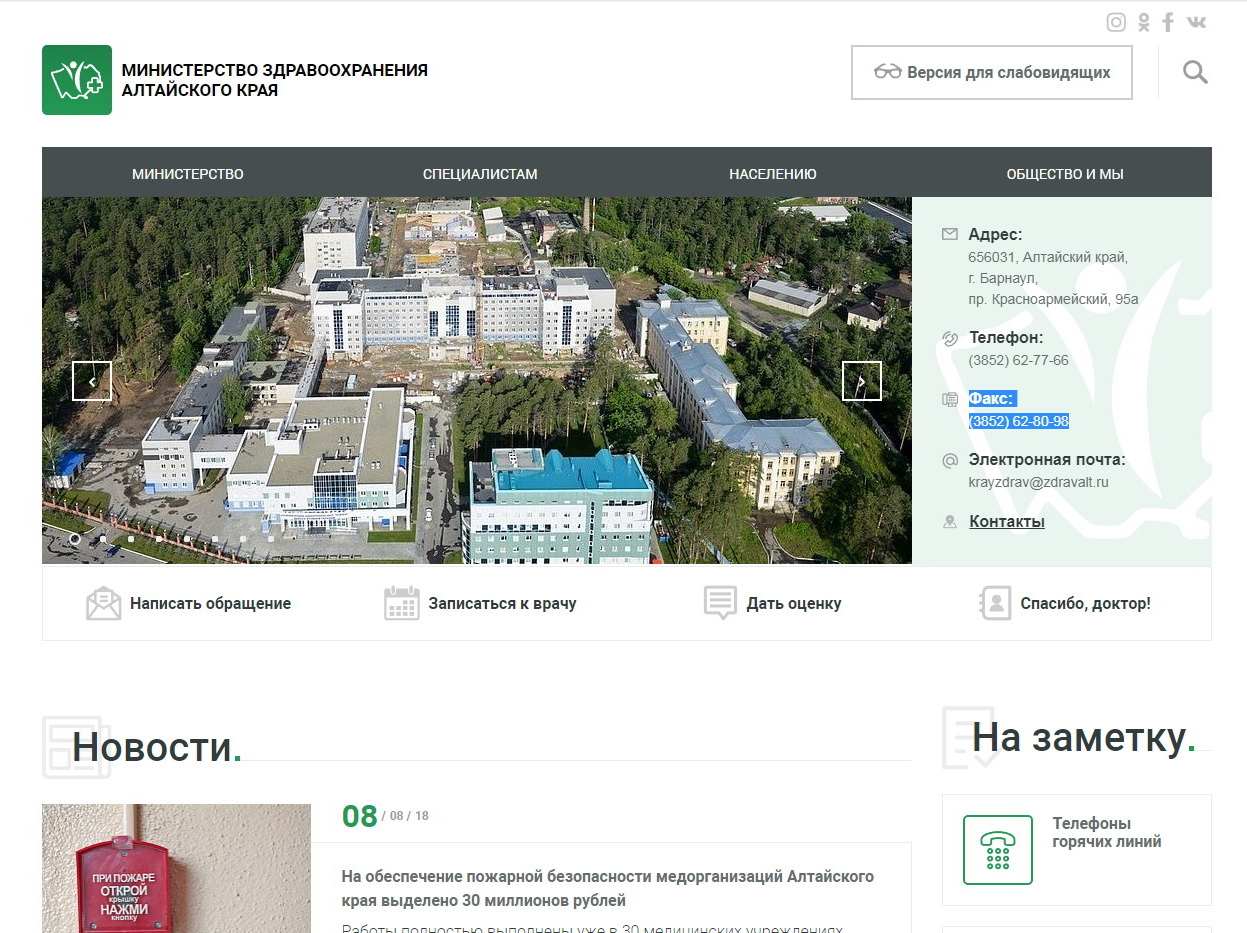Click the address line пр. Красноармейский, 95а
1247x933 pixels.
pos(1053,299)
